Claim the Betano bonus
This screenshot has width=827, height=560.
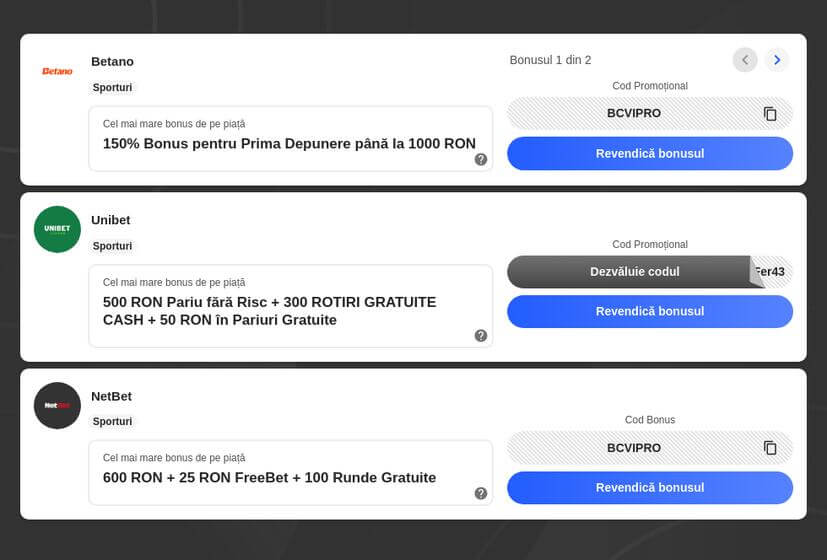[x=650, y=153]
